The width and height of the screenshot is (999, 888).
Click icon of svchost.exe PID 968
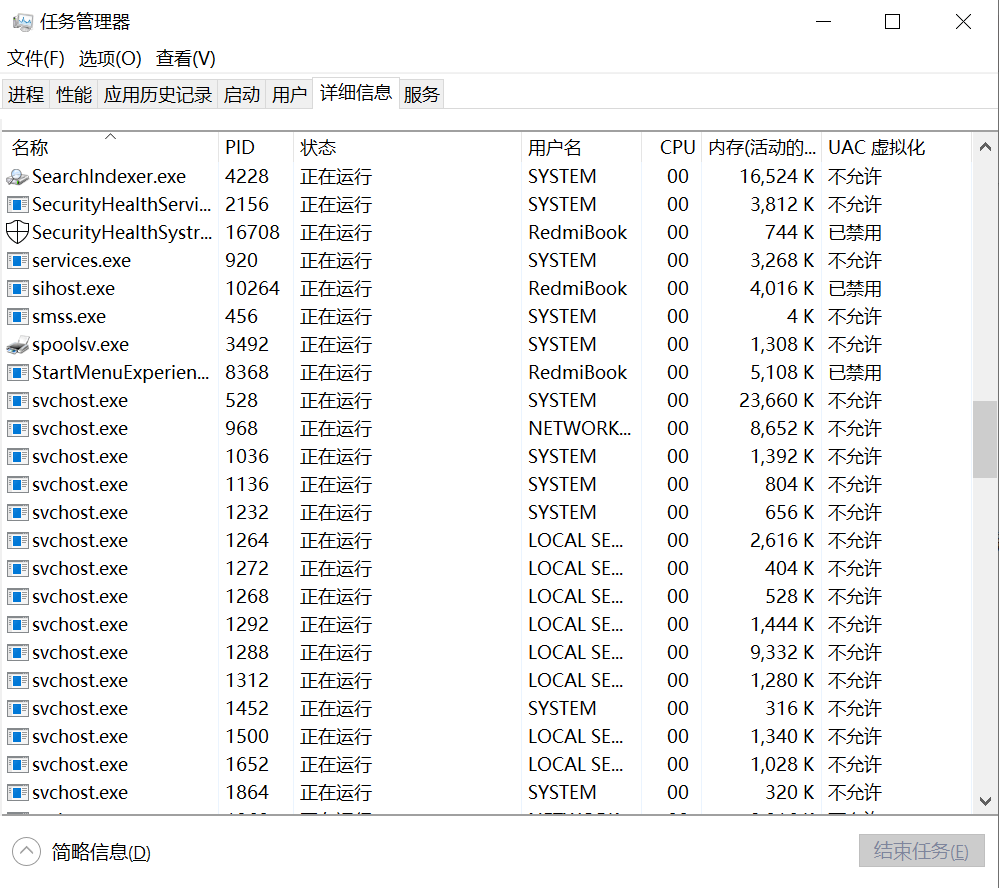click(x=17, y=429)
